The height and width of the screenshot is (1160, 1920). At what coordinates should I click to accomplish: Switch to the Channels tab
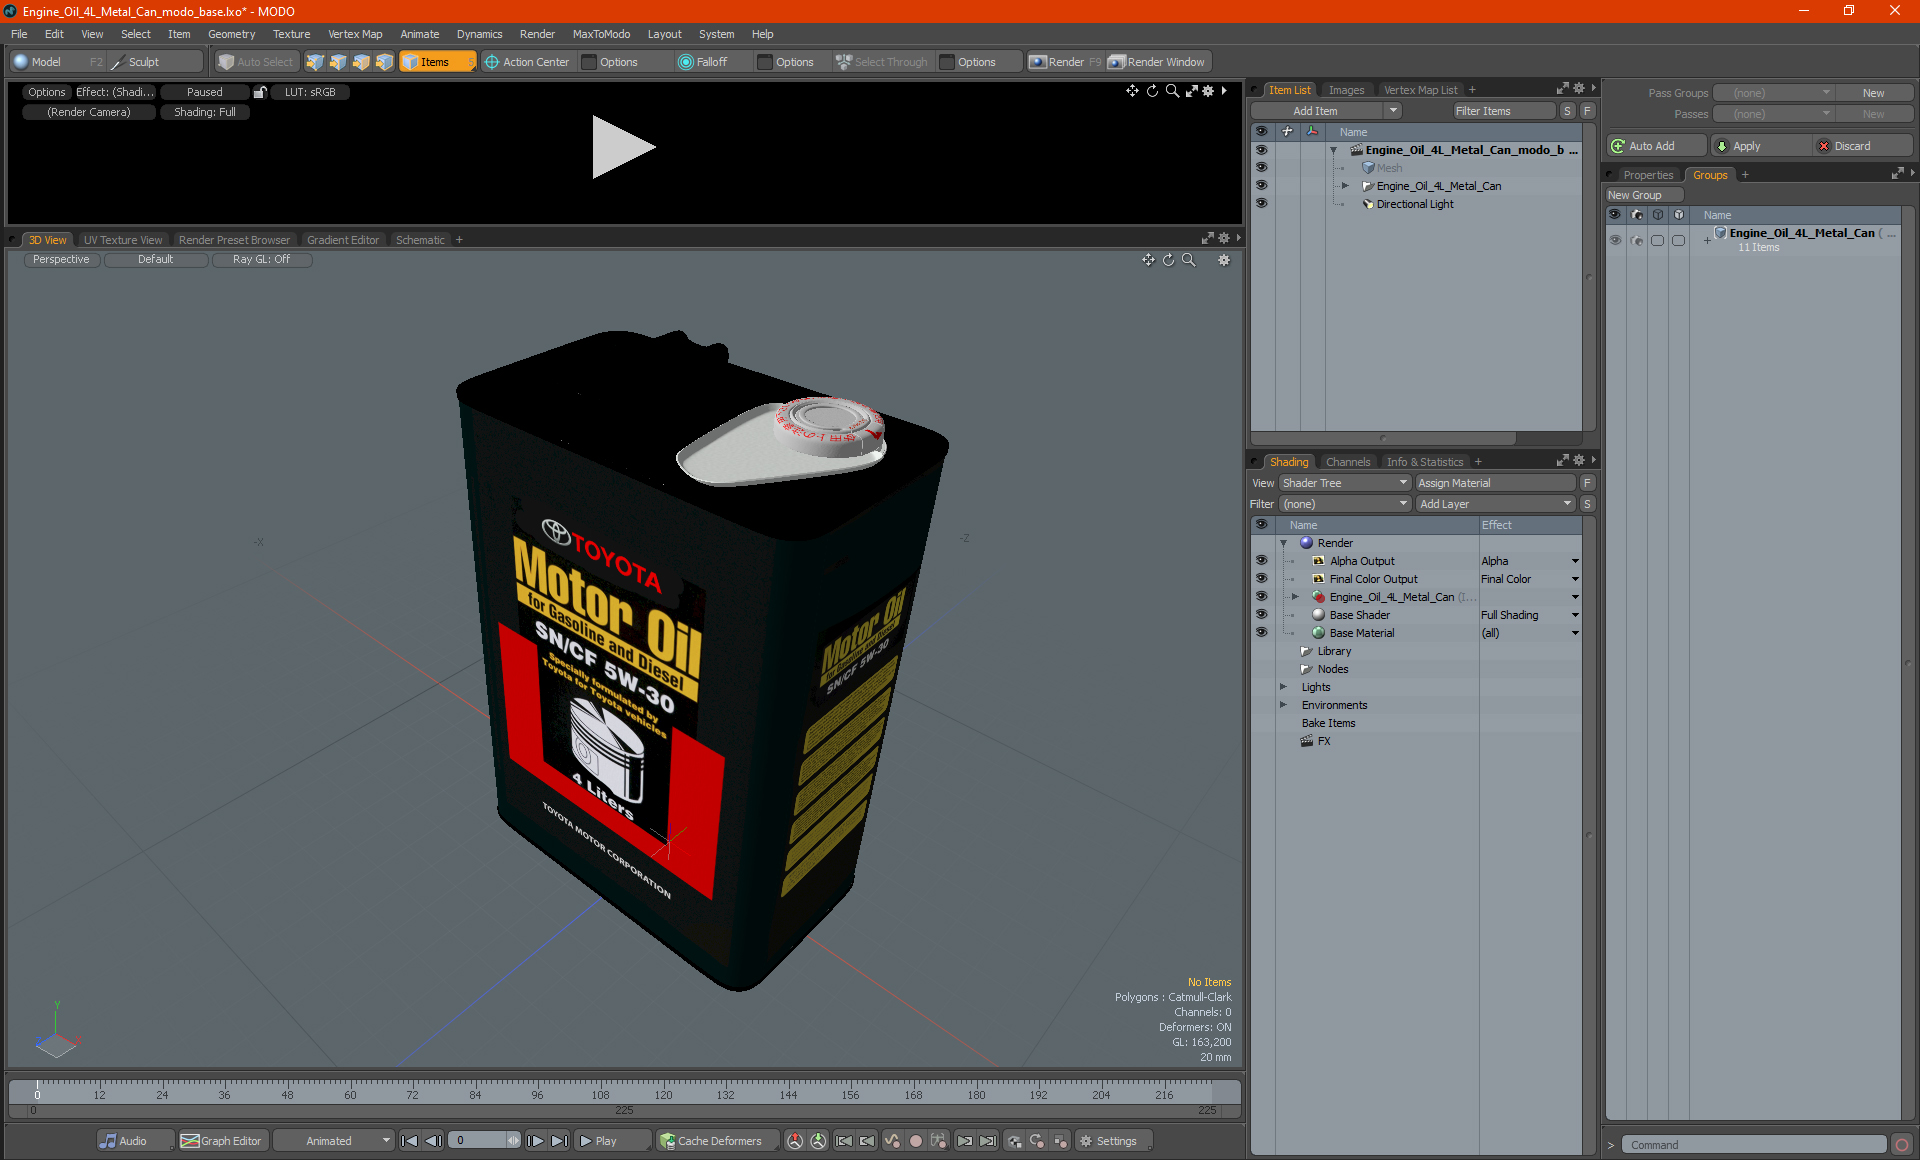1347,462
